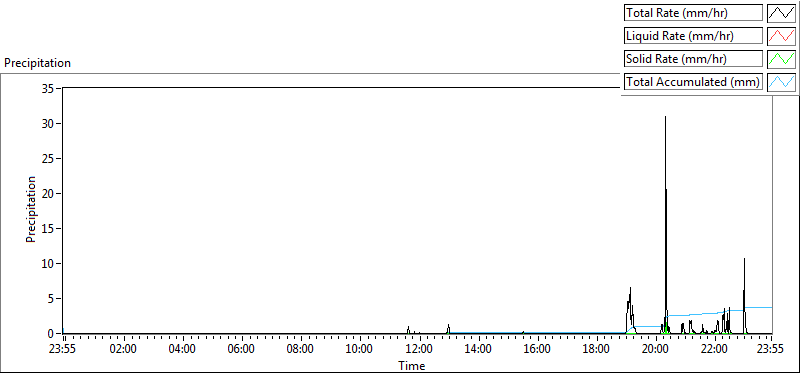
Task: Click the 20:00 time axis label
Action: pos(656,350)
